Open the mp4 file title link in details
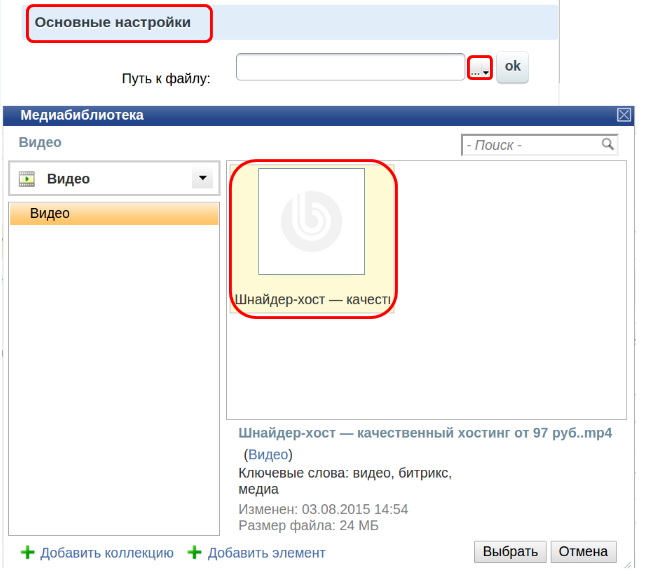Screen dimensions: 647x579 click(x=425, y=433)
